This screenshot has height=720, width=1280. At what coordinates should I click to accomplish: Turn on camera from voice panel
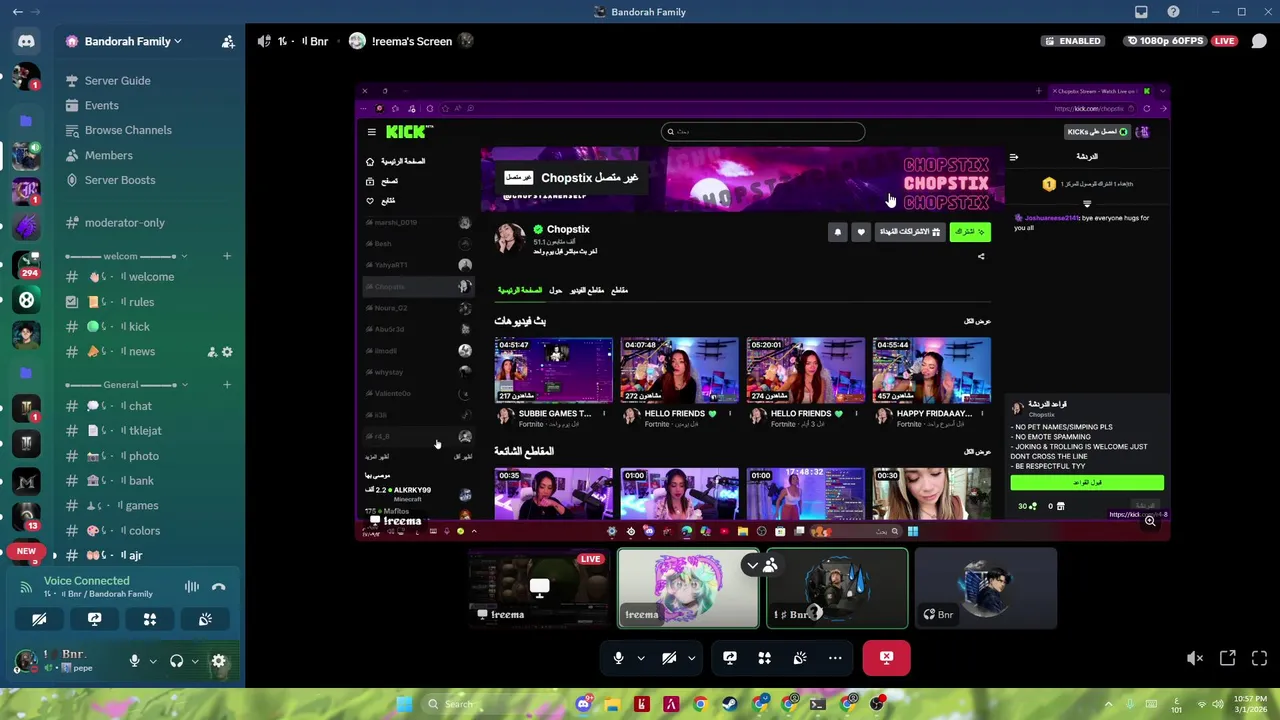(x=39, y=619)
